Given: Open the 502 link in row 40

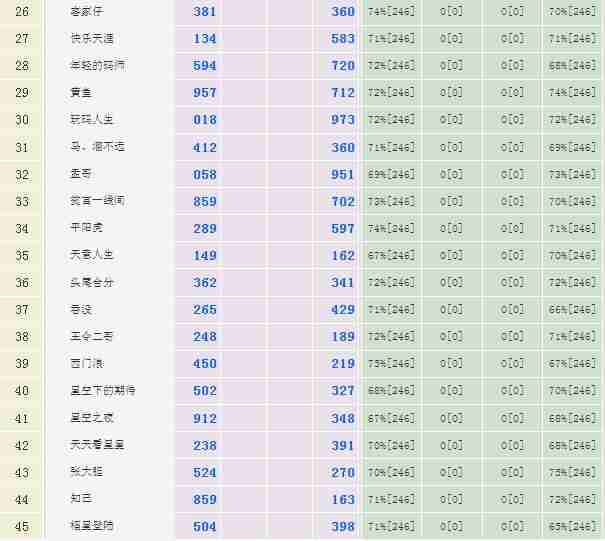Looking at the screenshot, I should point(205,391).
